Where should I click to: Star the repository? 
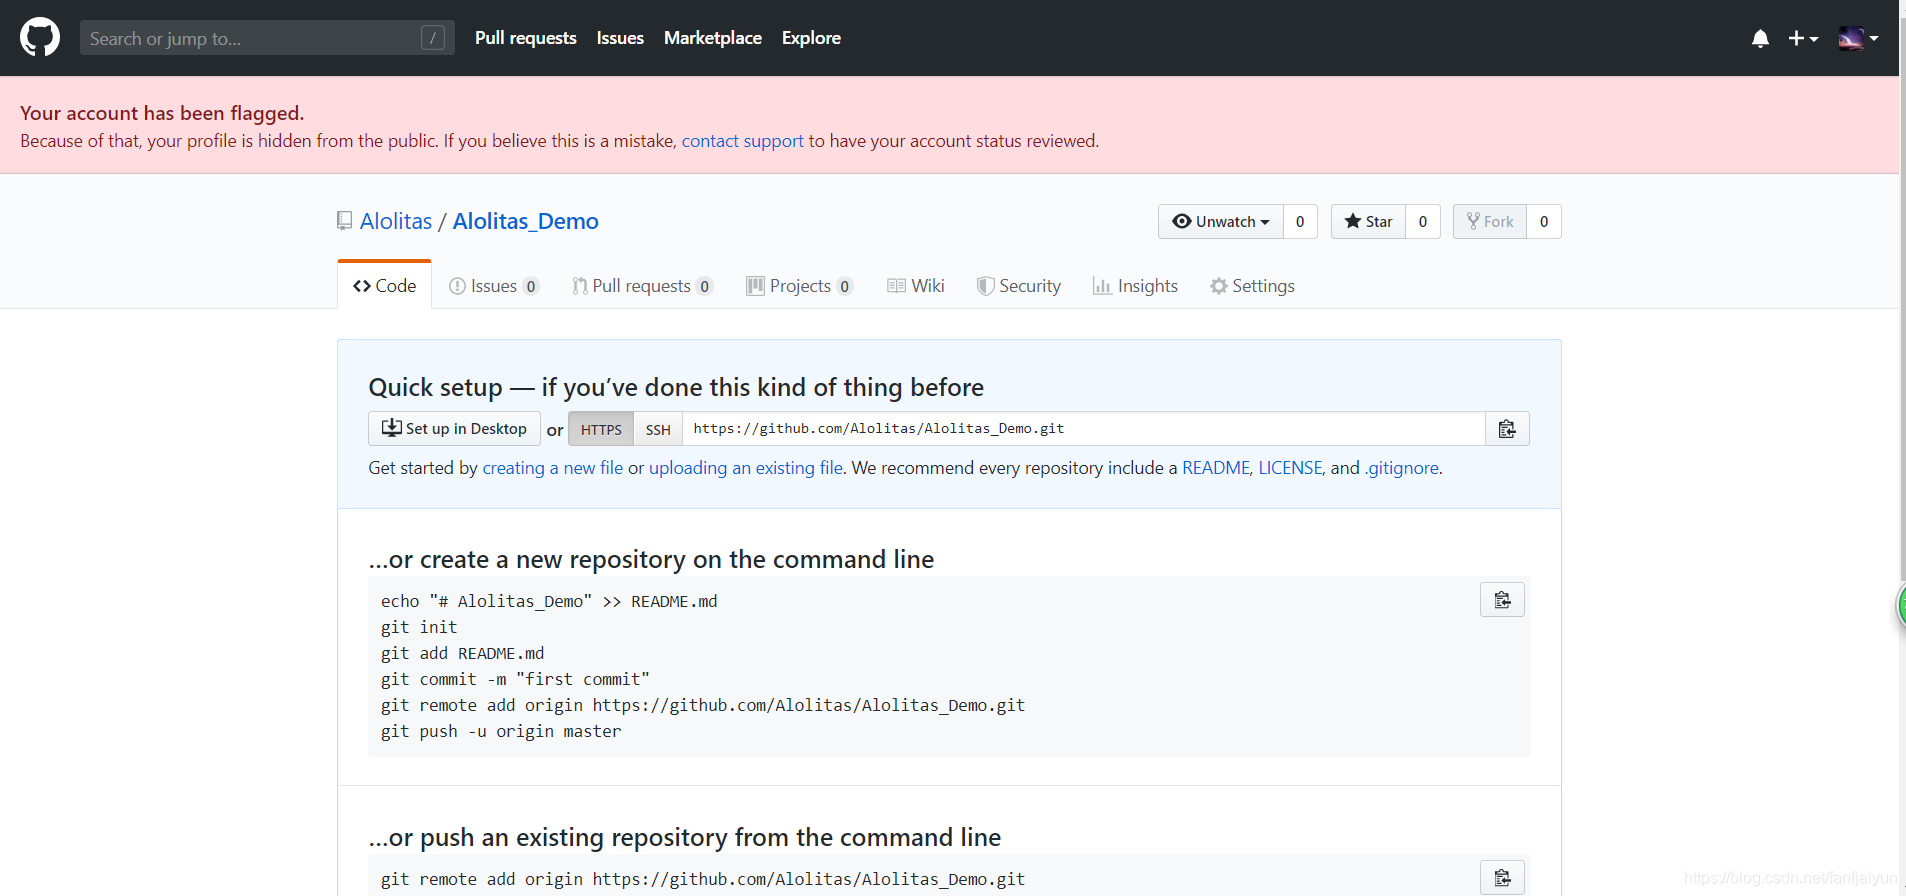tap(1368, 222)
